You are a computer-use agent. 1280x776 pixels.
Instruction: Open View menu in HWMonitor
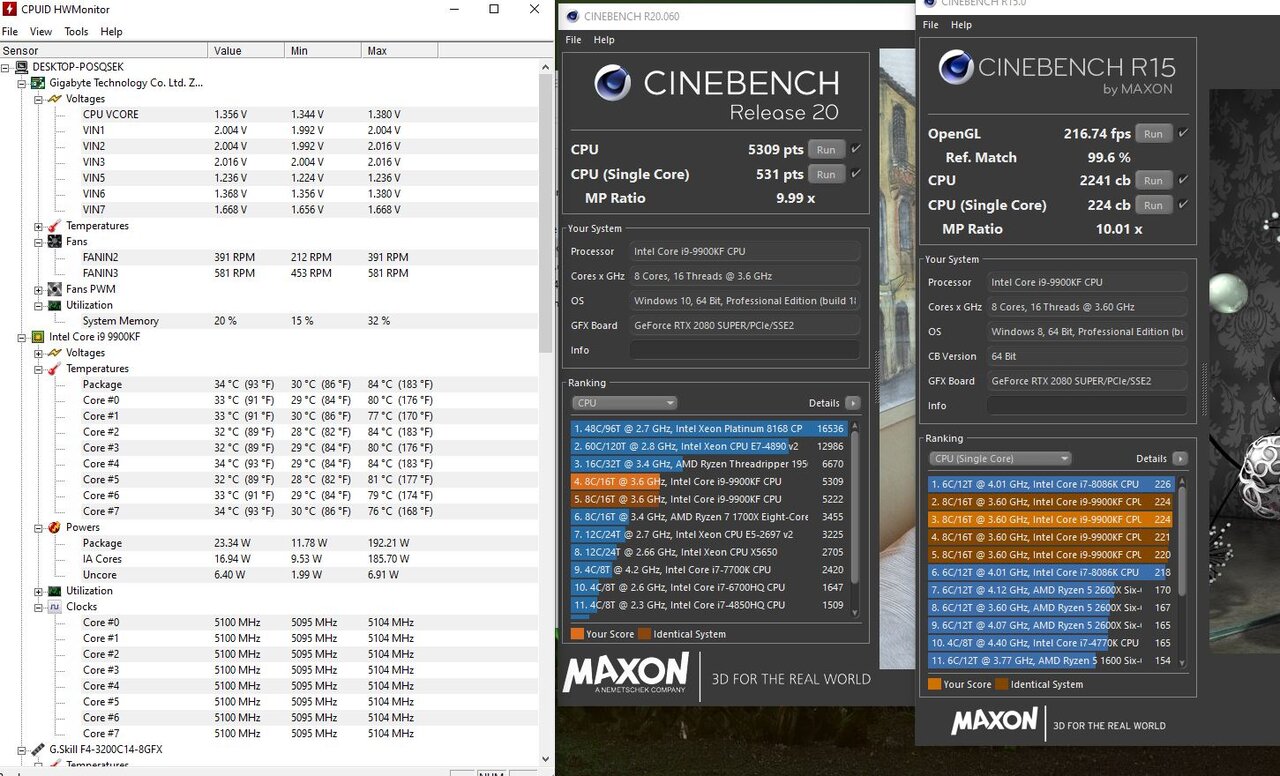pos(41,31)
